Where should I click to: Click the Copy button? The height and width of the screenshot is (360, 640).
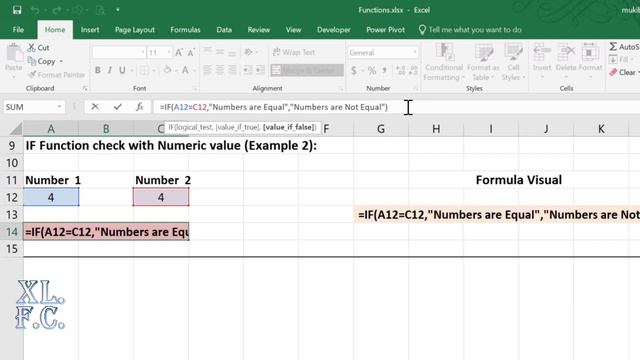[41, 61]
